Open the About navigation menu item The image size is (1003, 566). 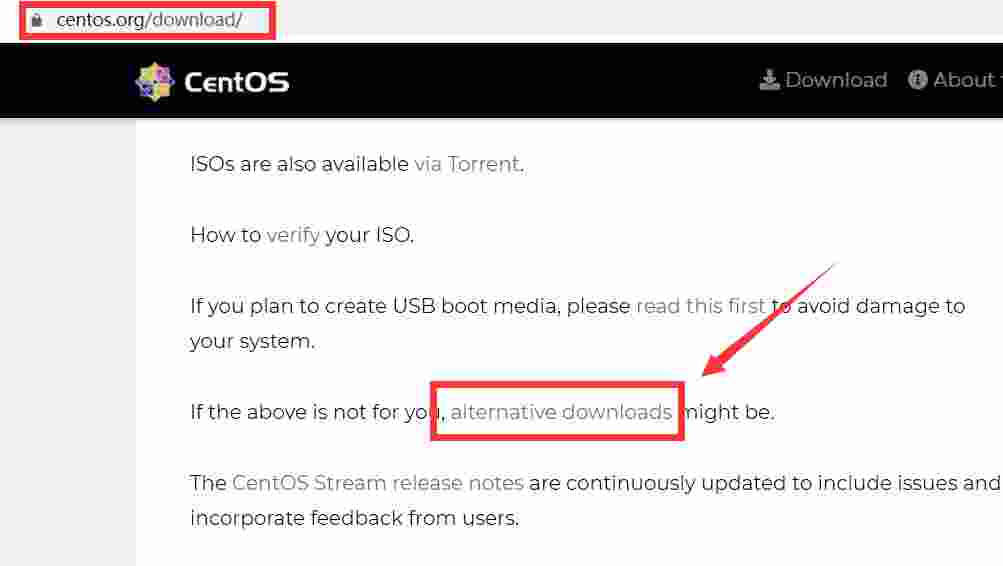click(x=952, y=80)
